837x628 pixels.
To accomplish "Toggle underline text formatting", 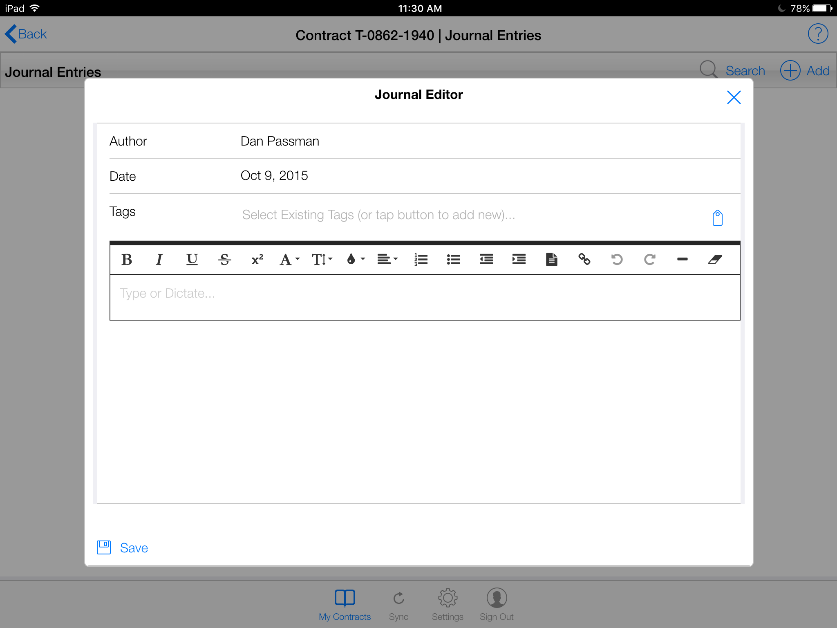I will tap(192, 260).
